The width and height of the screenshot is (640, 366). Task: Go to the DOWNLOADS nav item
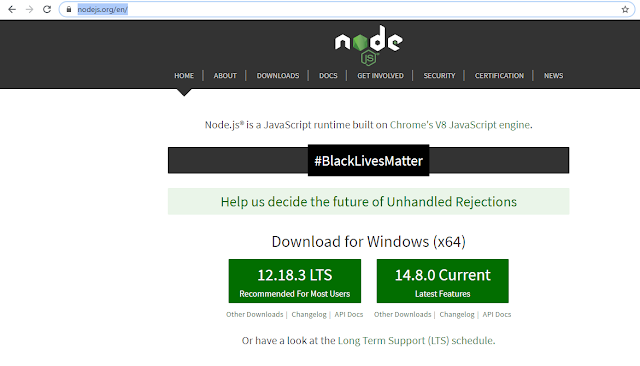pyautogui.click(x=278, y=75)
